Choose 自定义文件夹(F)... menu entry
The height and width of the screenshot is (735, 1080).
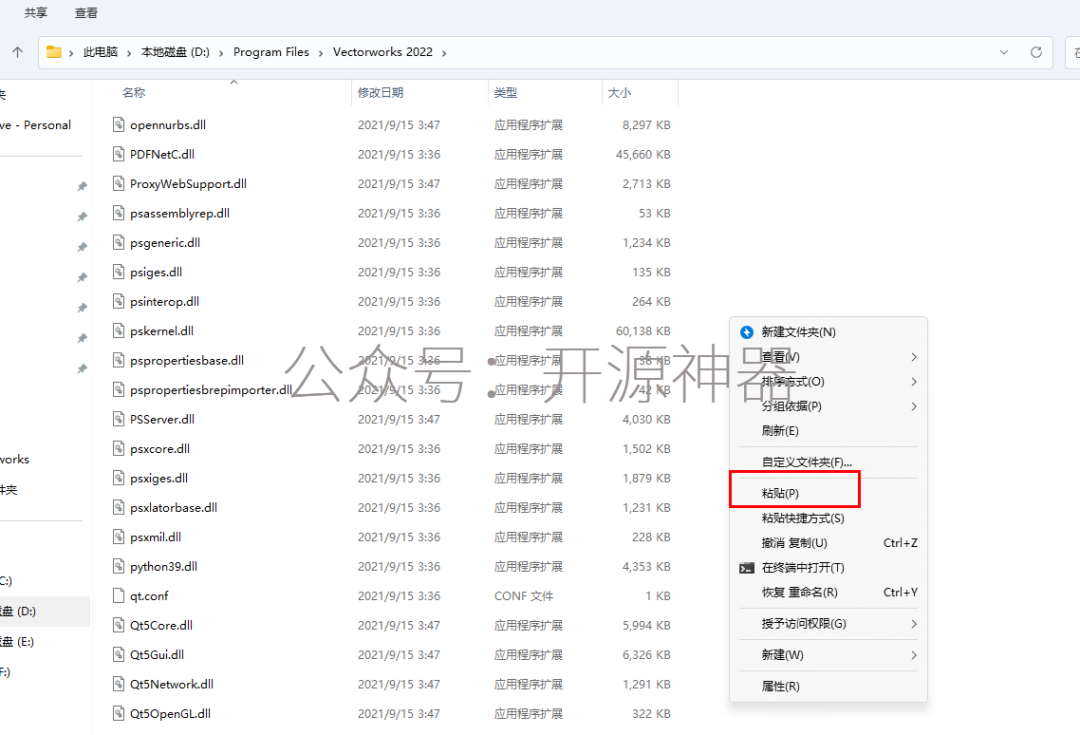[828, 462]
